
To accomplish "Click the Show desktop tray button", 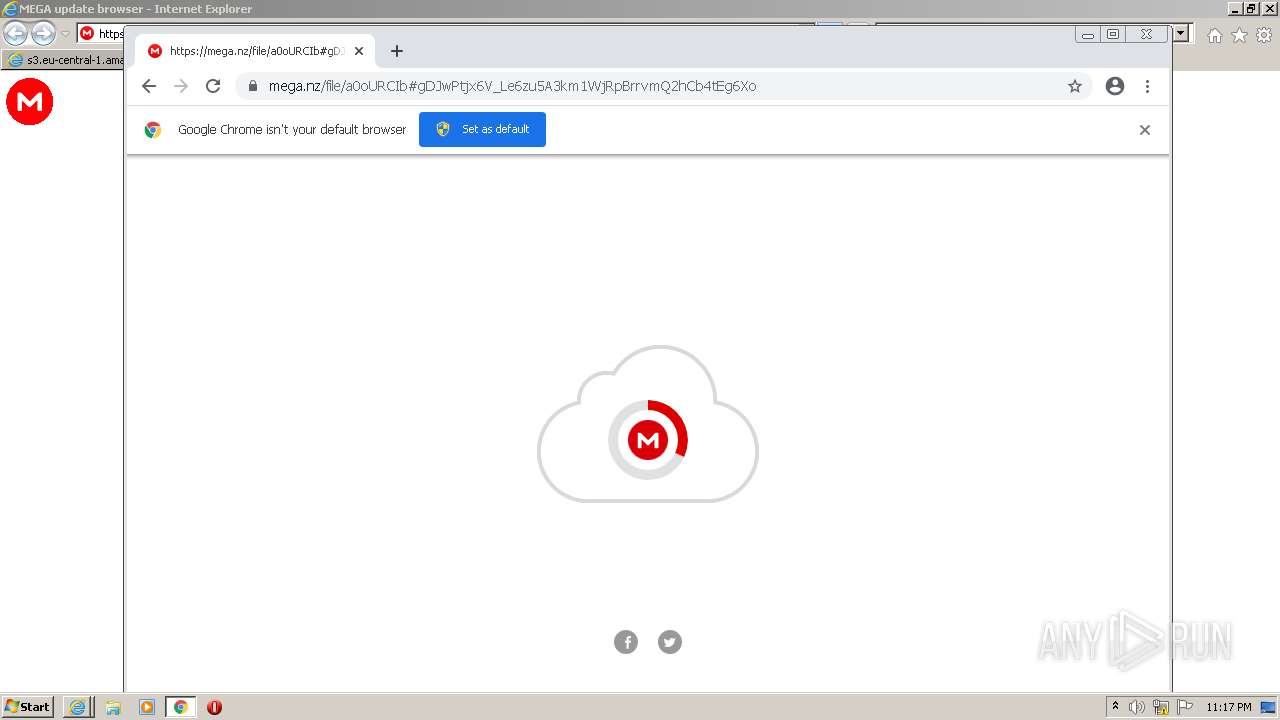I will 1269,707.
